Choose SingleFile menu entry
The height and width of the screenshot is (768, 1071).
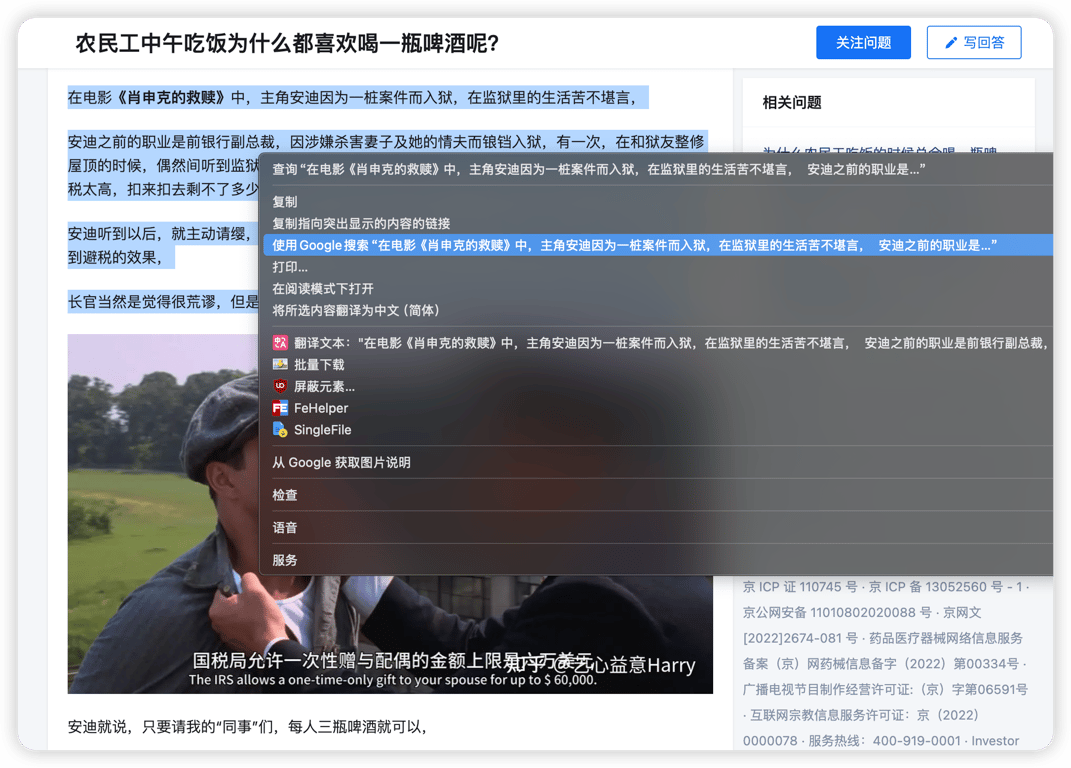pyautogui.click(x=656, y=430)
